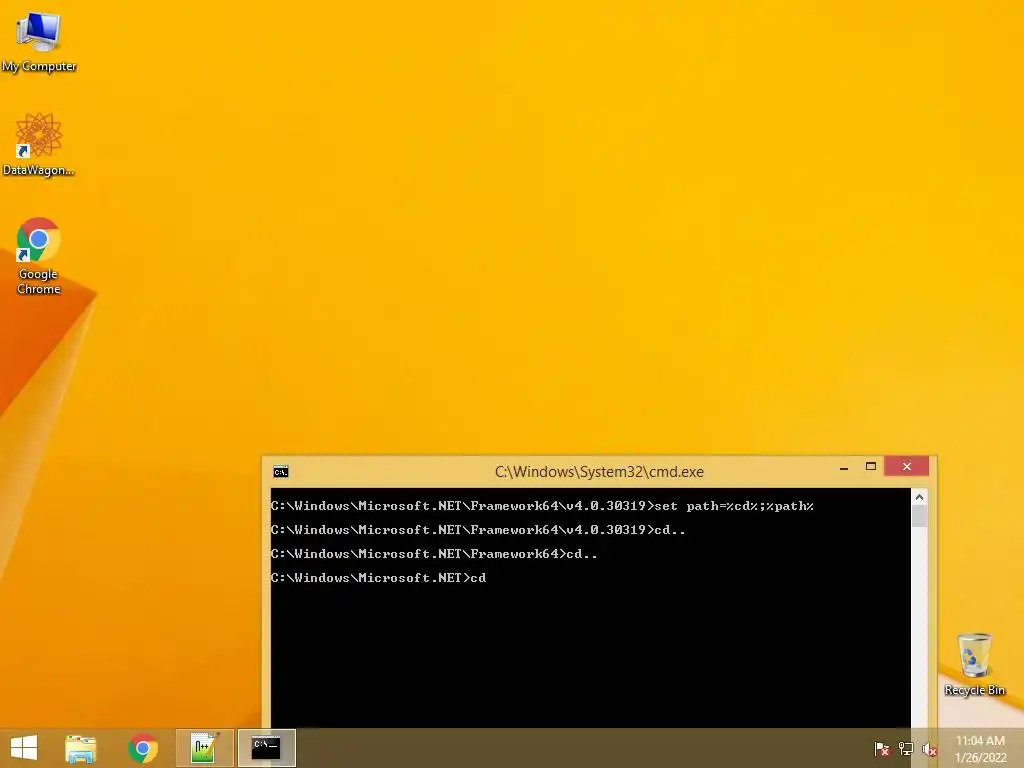Open the cmd window system menu icon

[x=281, y=472]
